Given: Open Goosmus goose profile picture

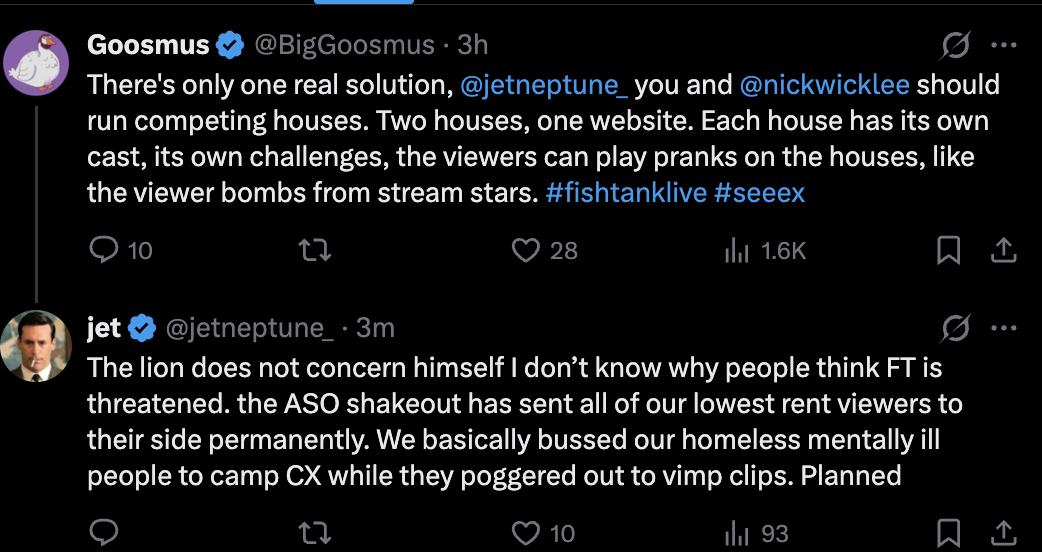Looking at the screenshot, I should point(37,63).
